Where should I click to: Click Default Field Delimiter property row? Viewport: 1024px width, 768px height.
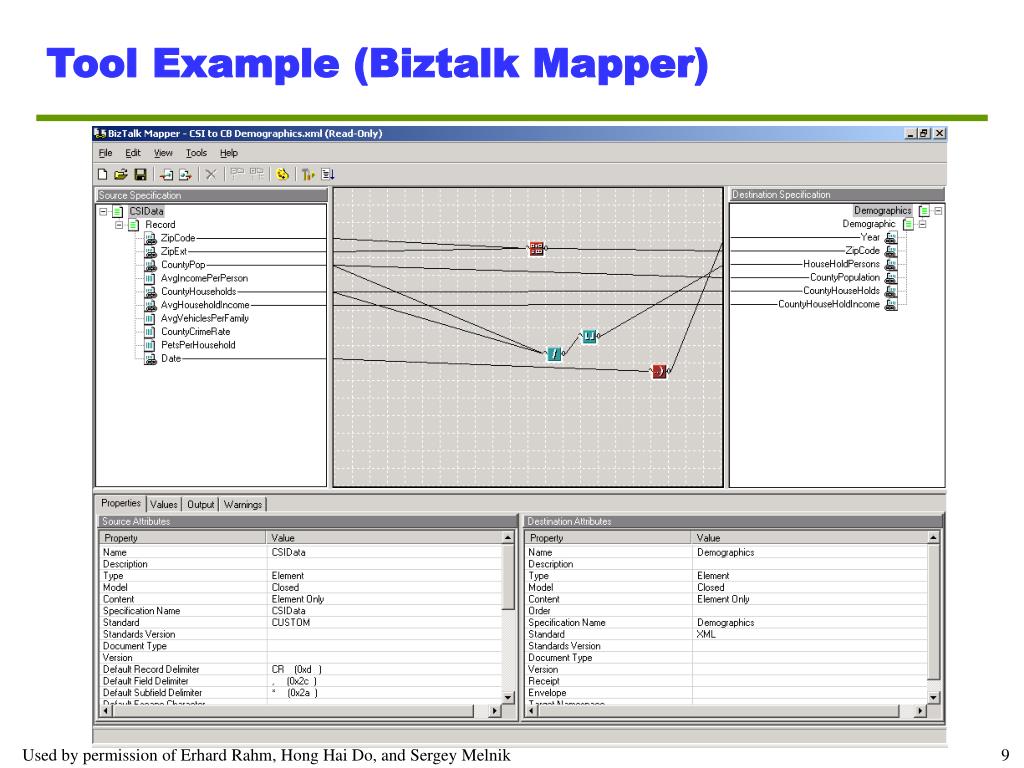pyautogui.click(x=300, y=681)
